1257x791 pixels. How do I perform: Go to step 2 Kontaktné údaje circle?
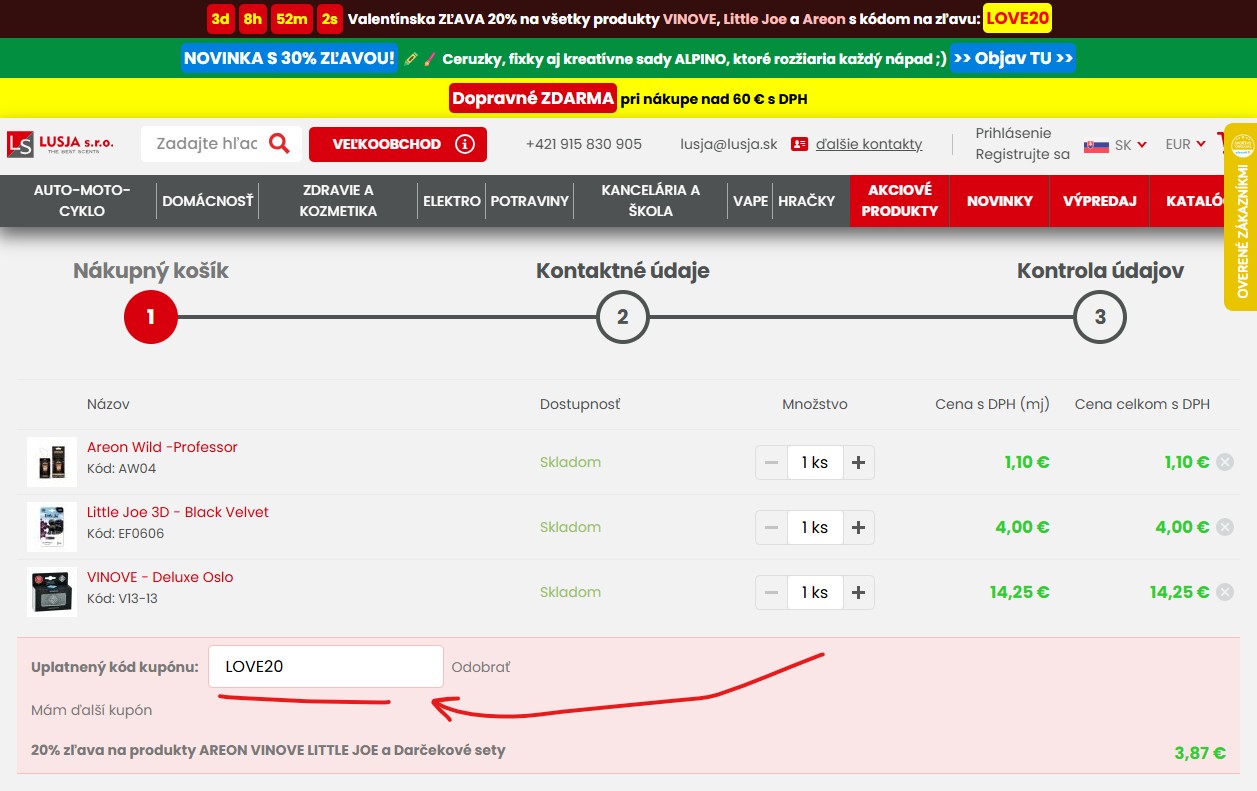pyautogui.click(x=622, y=318)
